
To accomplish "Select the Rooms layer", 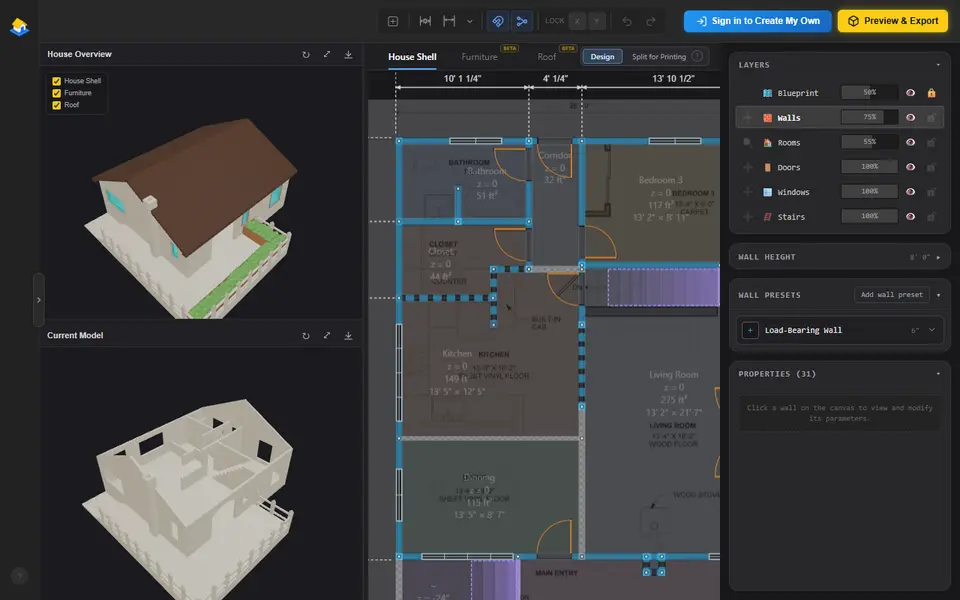I will 789,143.
